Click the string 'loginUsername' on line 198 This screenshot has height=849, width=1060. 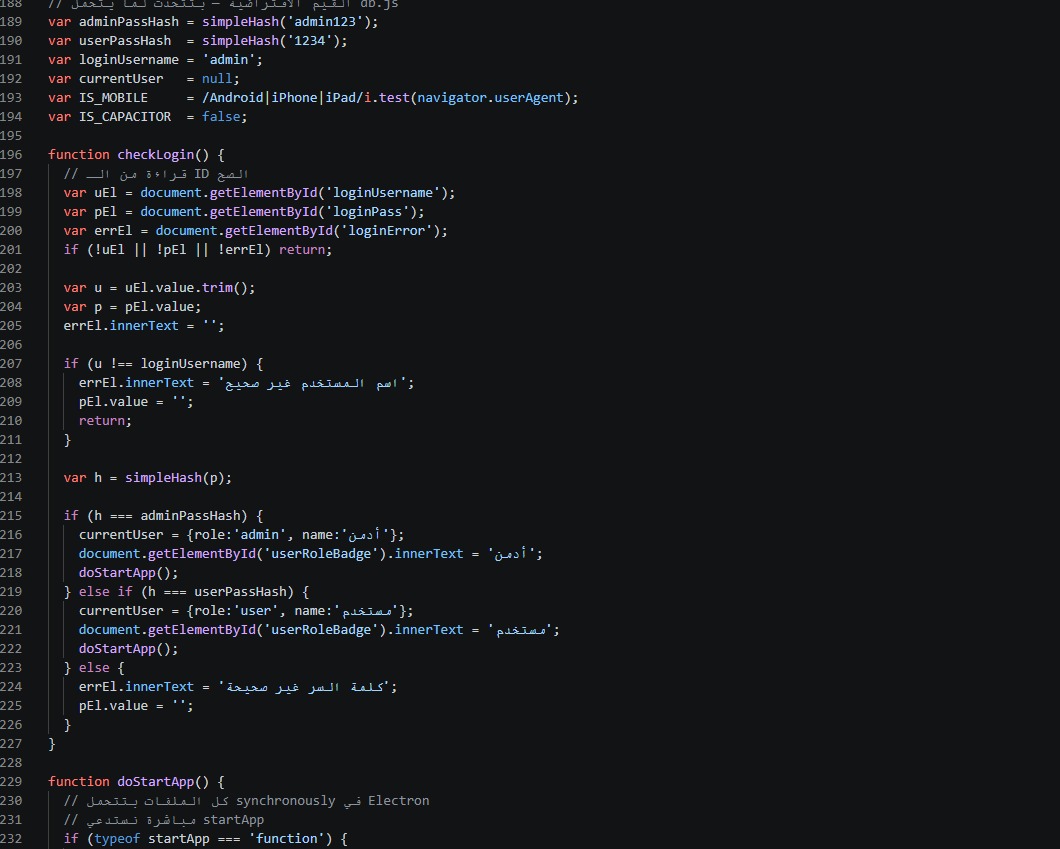click(383, 193)
